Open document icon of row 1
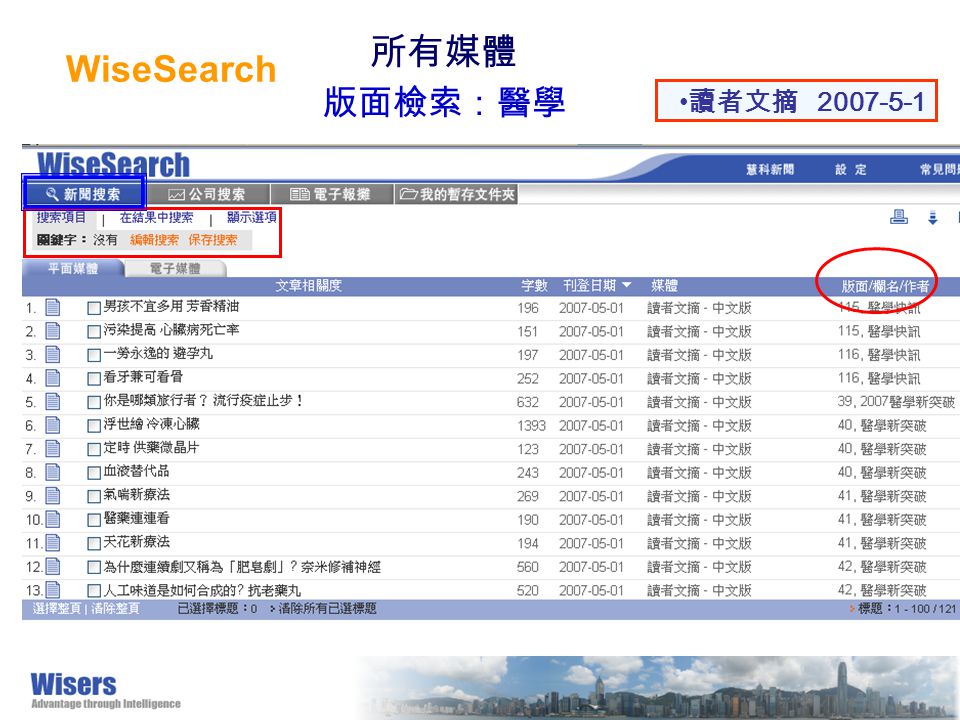The width and height of the screenshot is (960, 720). click(x=53, y=307)
